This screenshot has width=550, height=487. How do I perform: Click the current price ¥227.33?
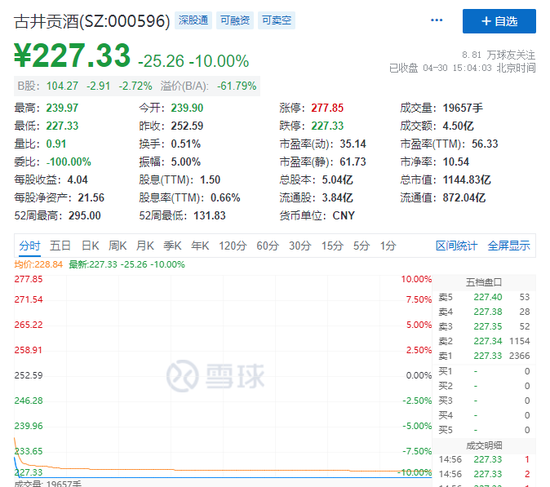point(72,55)
